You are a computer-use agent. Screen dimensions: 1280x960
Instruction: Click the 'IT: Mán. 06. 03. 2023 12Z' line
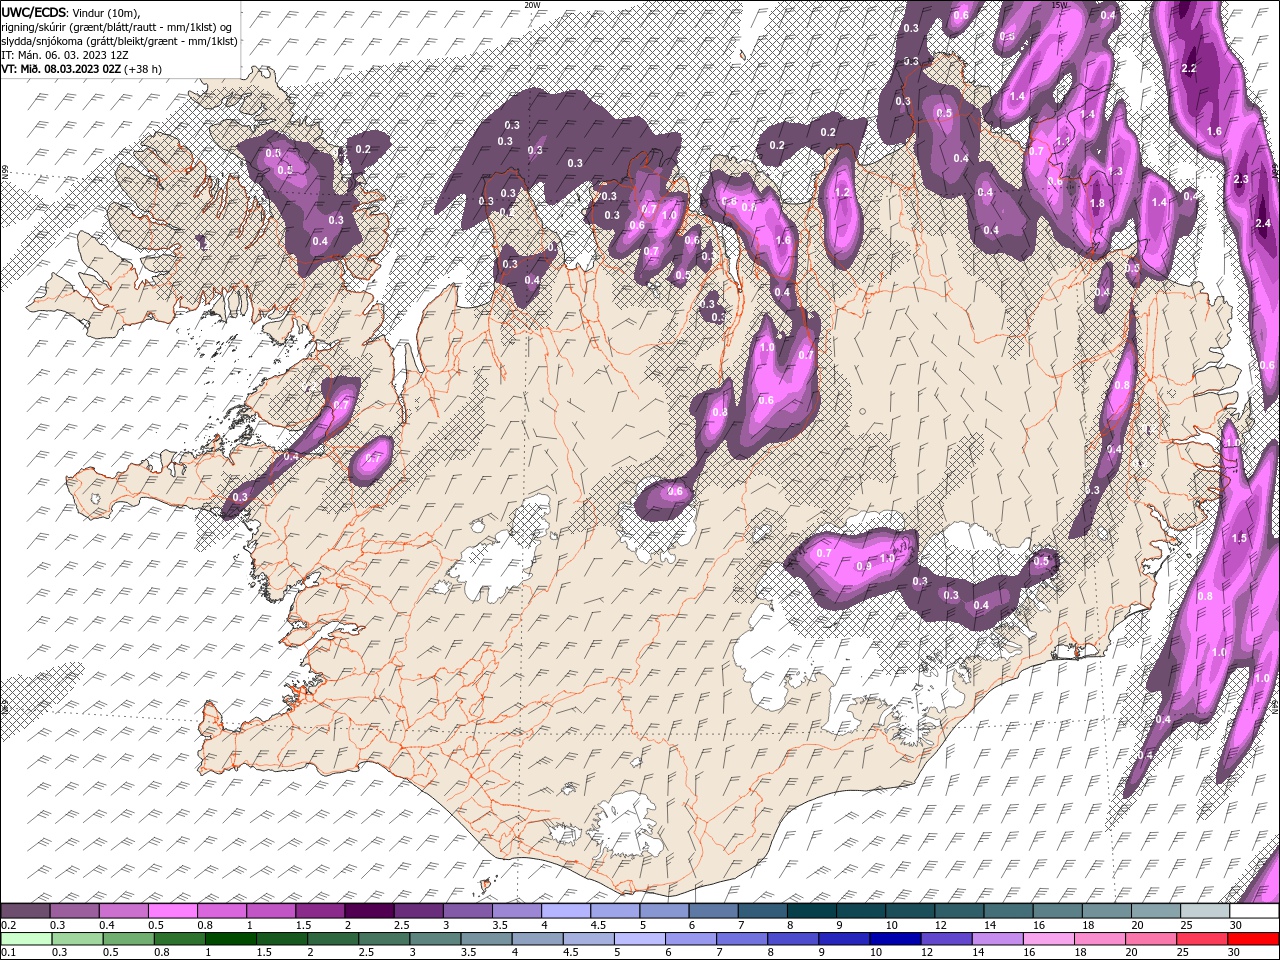click(63, 55)
